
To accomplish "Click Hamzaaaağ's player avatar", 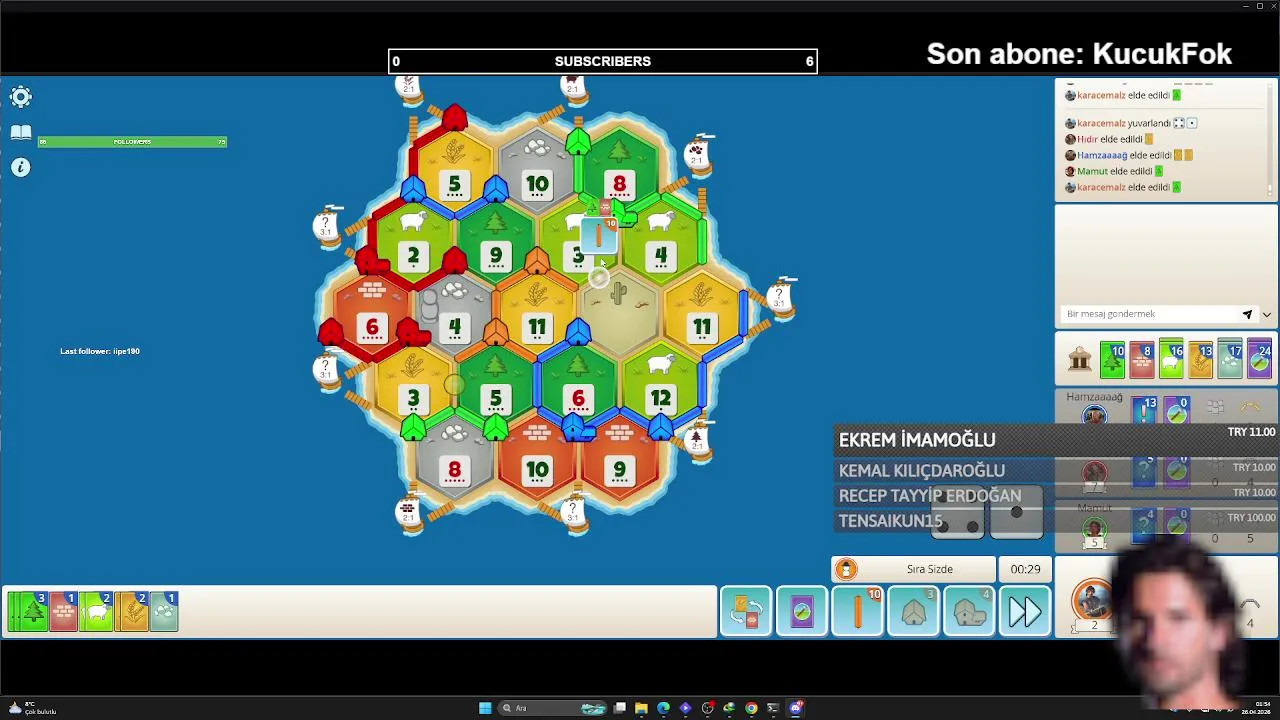I will (x=1094, y=414).
